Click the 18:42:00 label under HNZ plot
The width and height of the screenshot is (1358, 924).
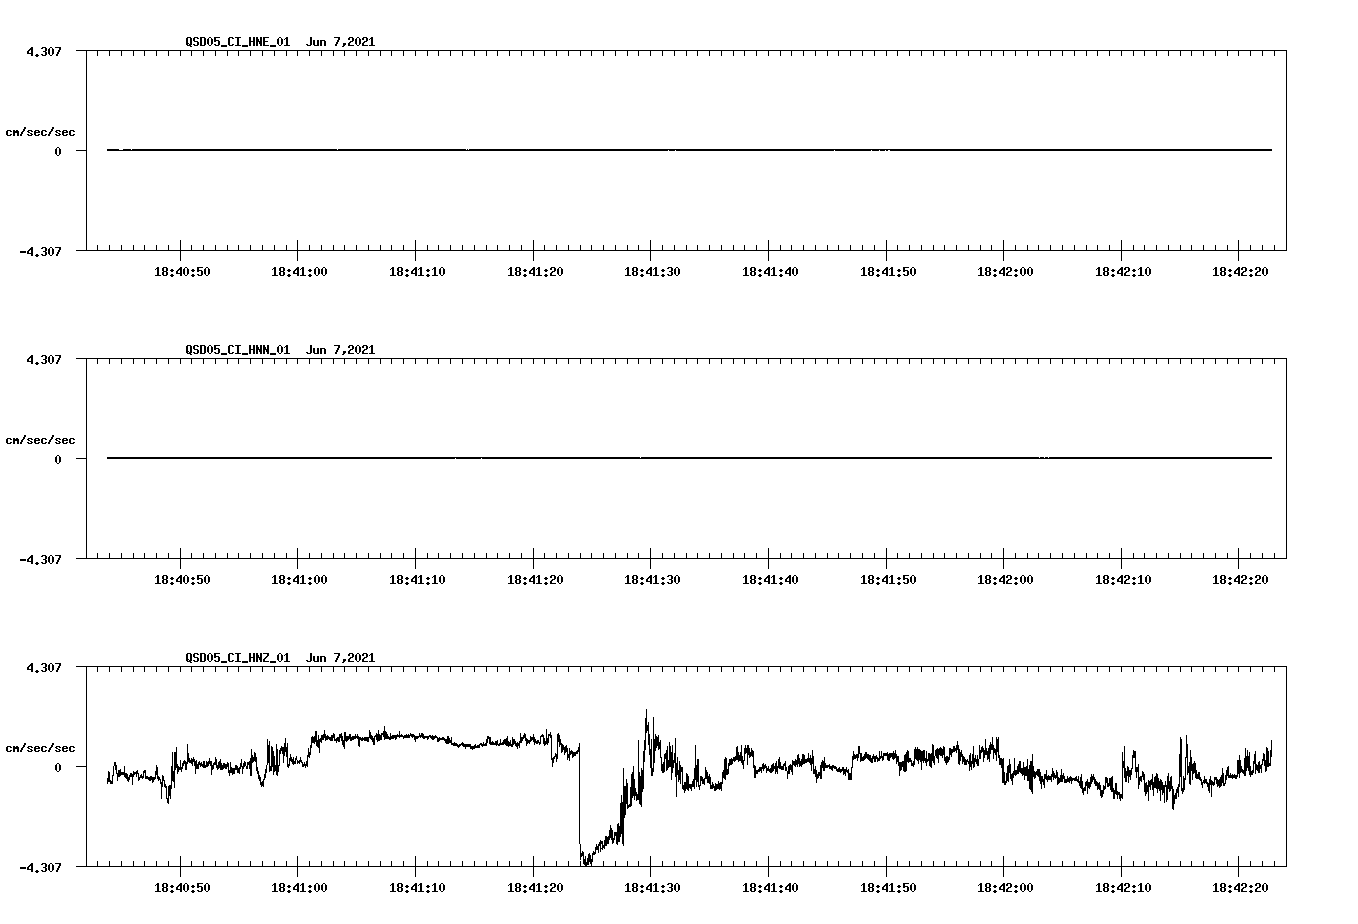[x=1005, y=888]
